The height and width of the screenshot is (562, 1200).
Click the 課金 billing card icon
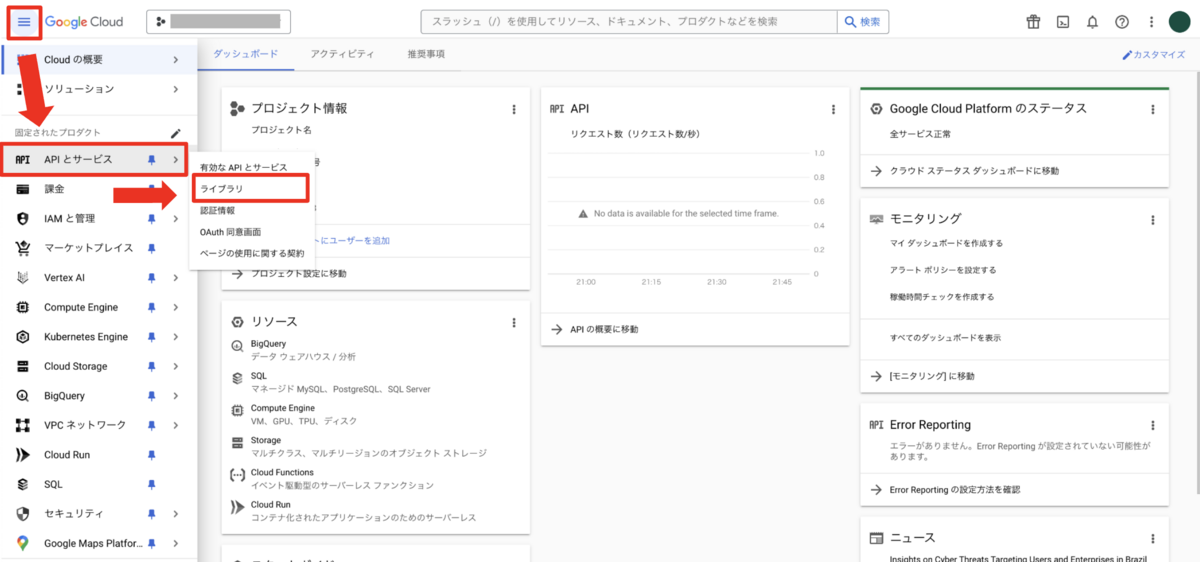pos(23,189)
